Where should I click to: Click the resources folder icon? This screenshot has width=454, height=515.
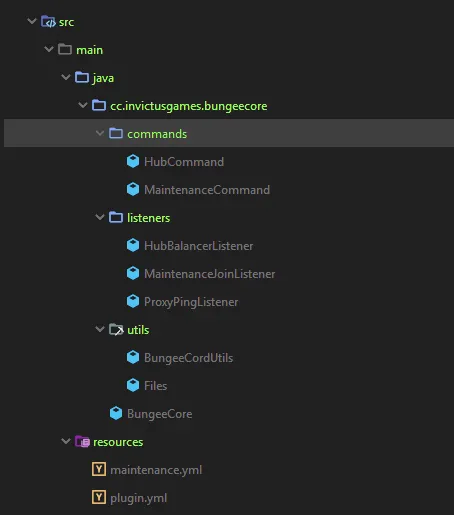82,442
